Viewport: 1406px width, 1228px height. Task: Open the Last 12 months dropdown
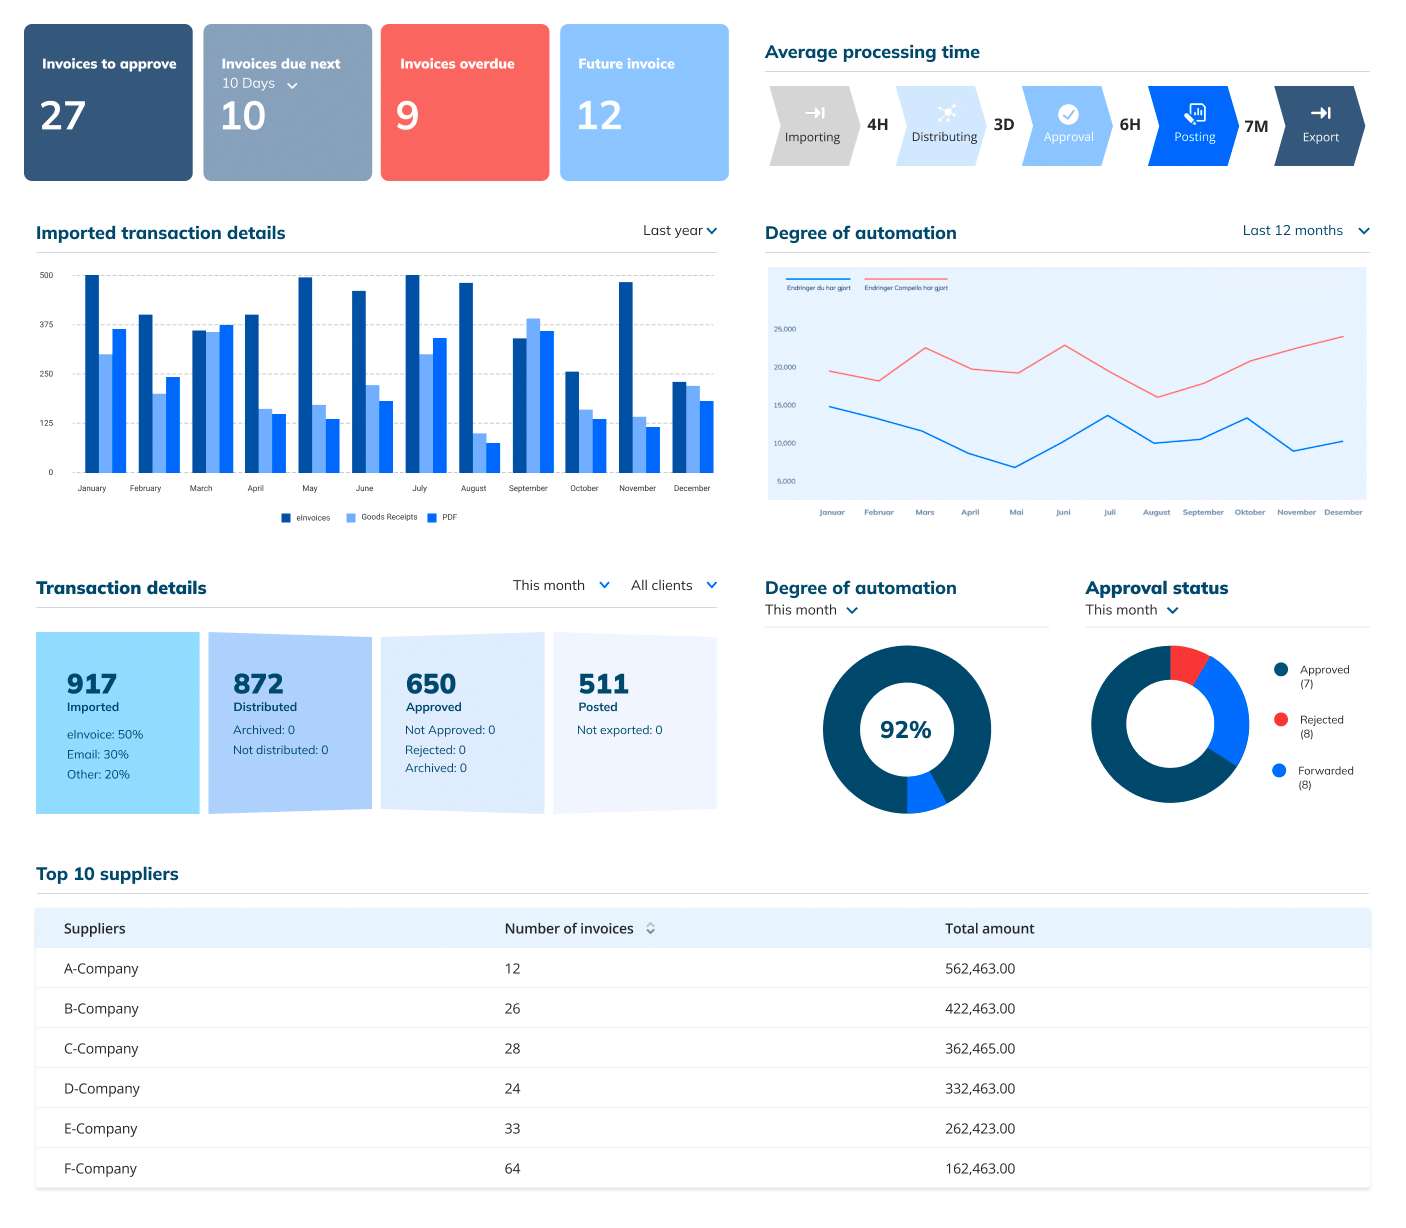click(1305, 230)
